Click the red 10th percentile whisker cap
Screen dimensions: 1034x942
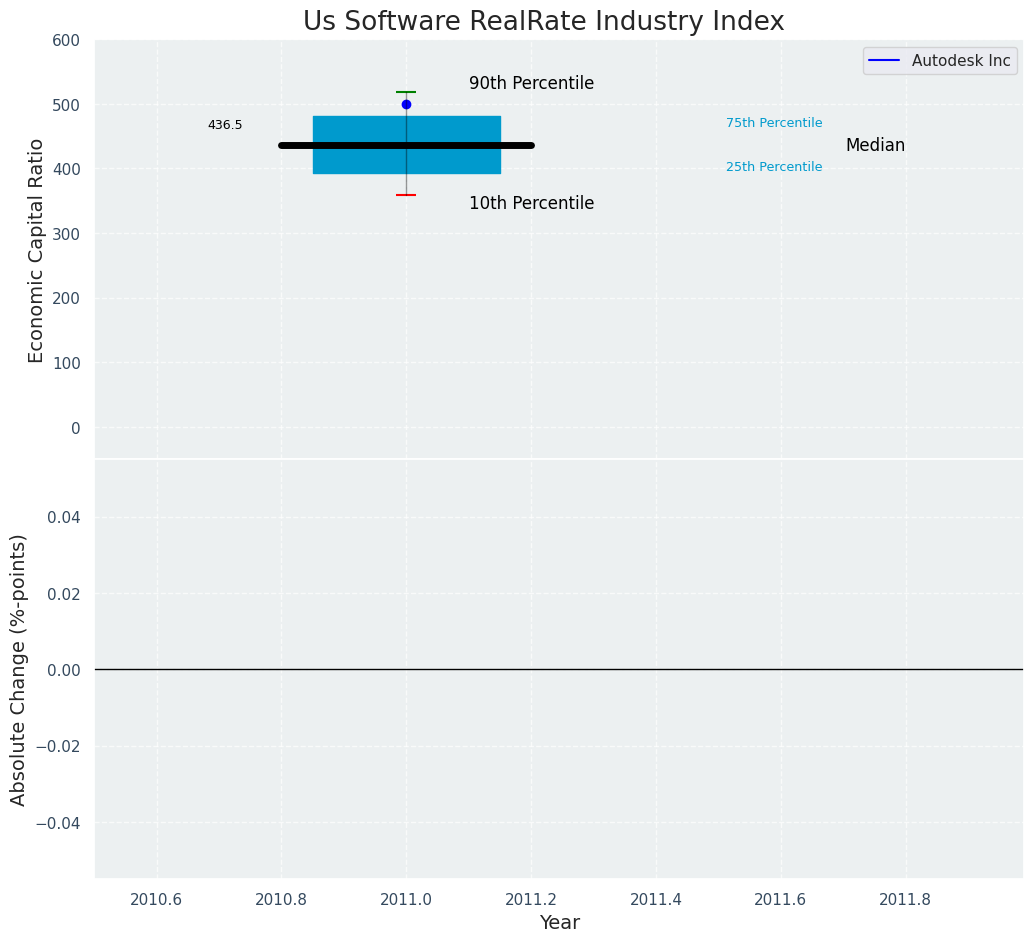click(406, 195)
